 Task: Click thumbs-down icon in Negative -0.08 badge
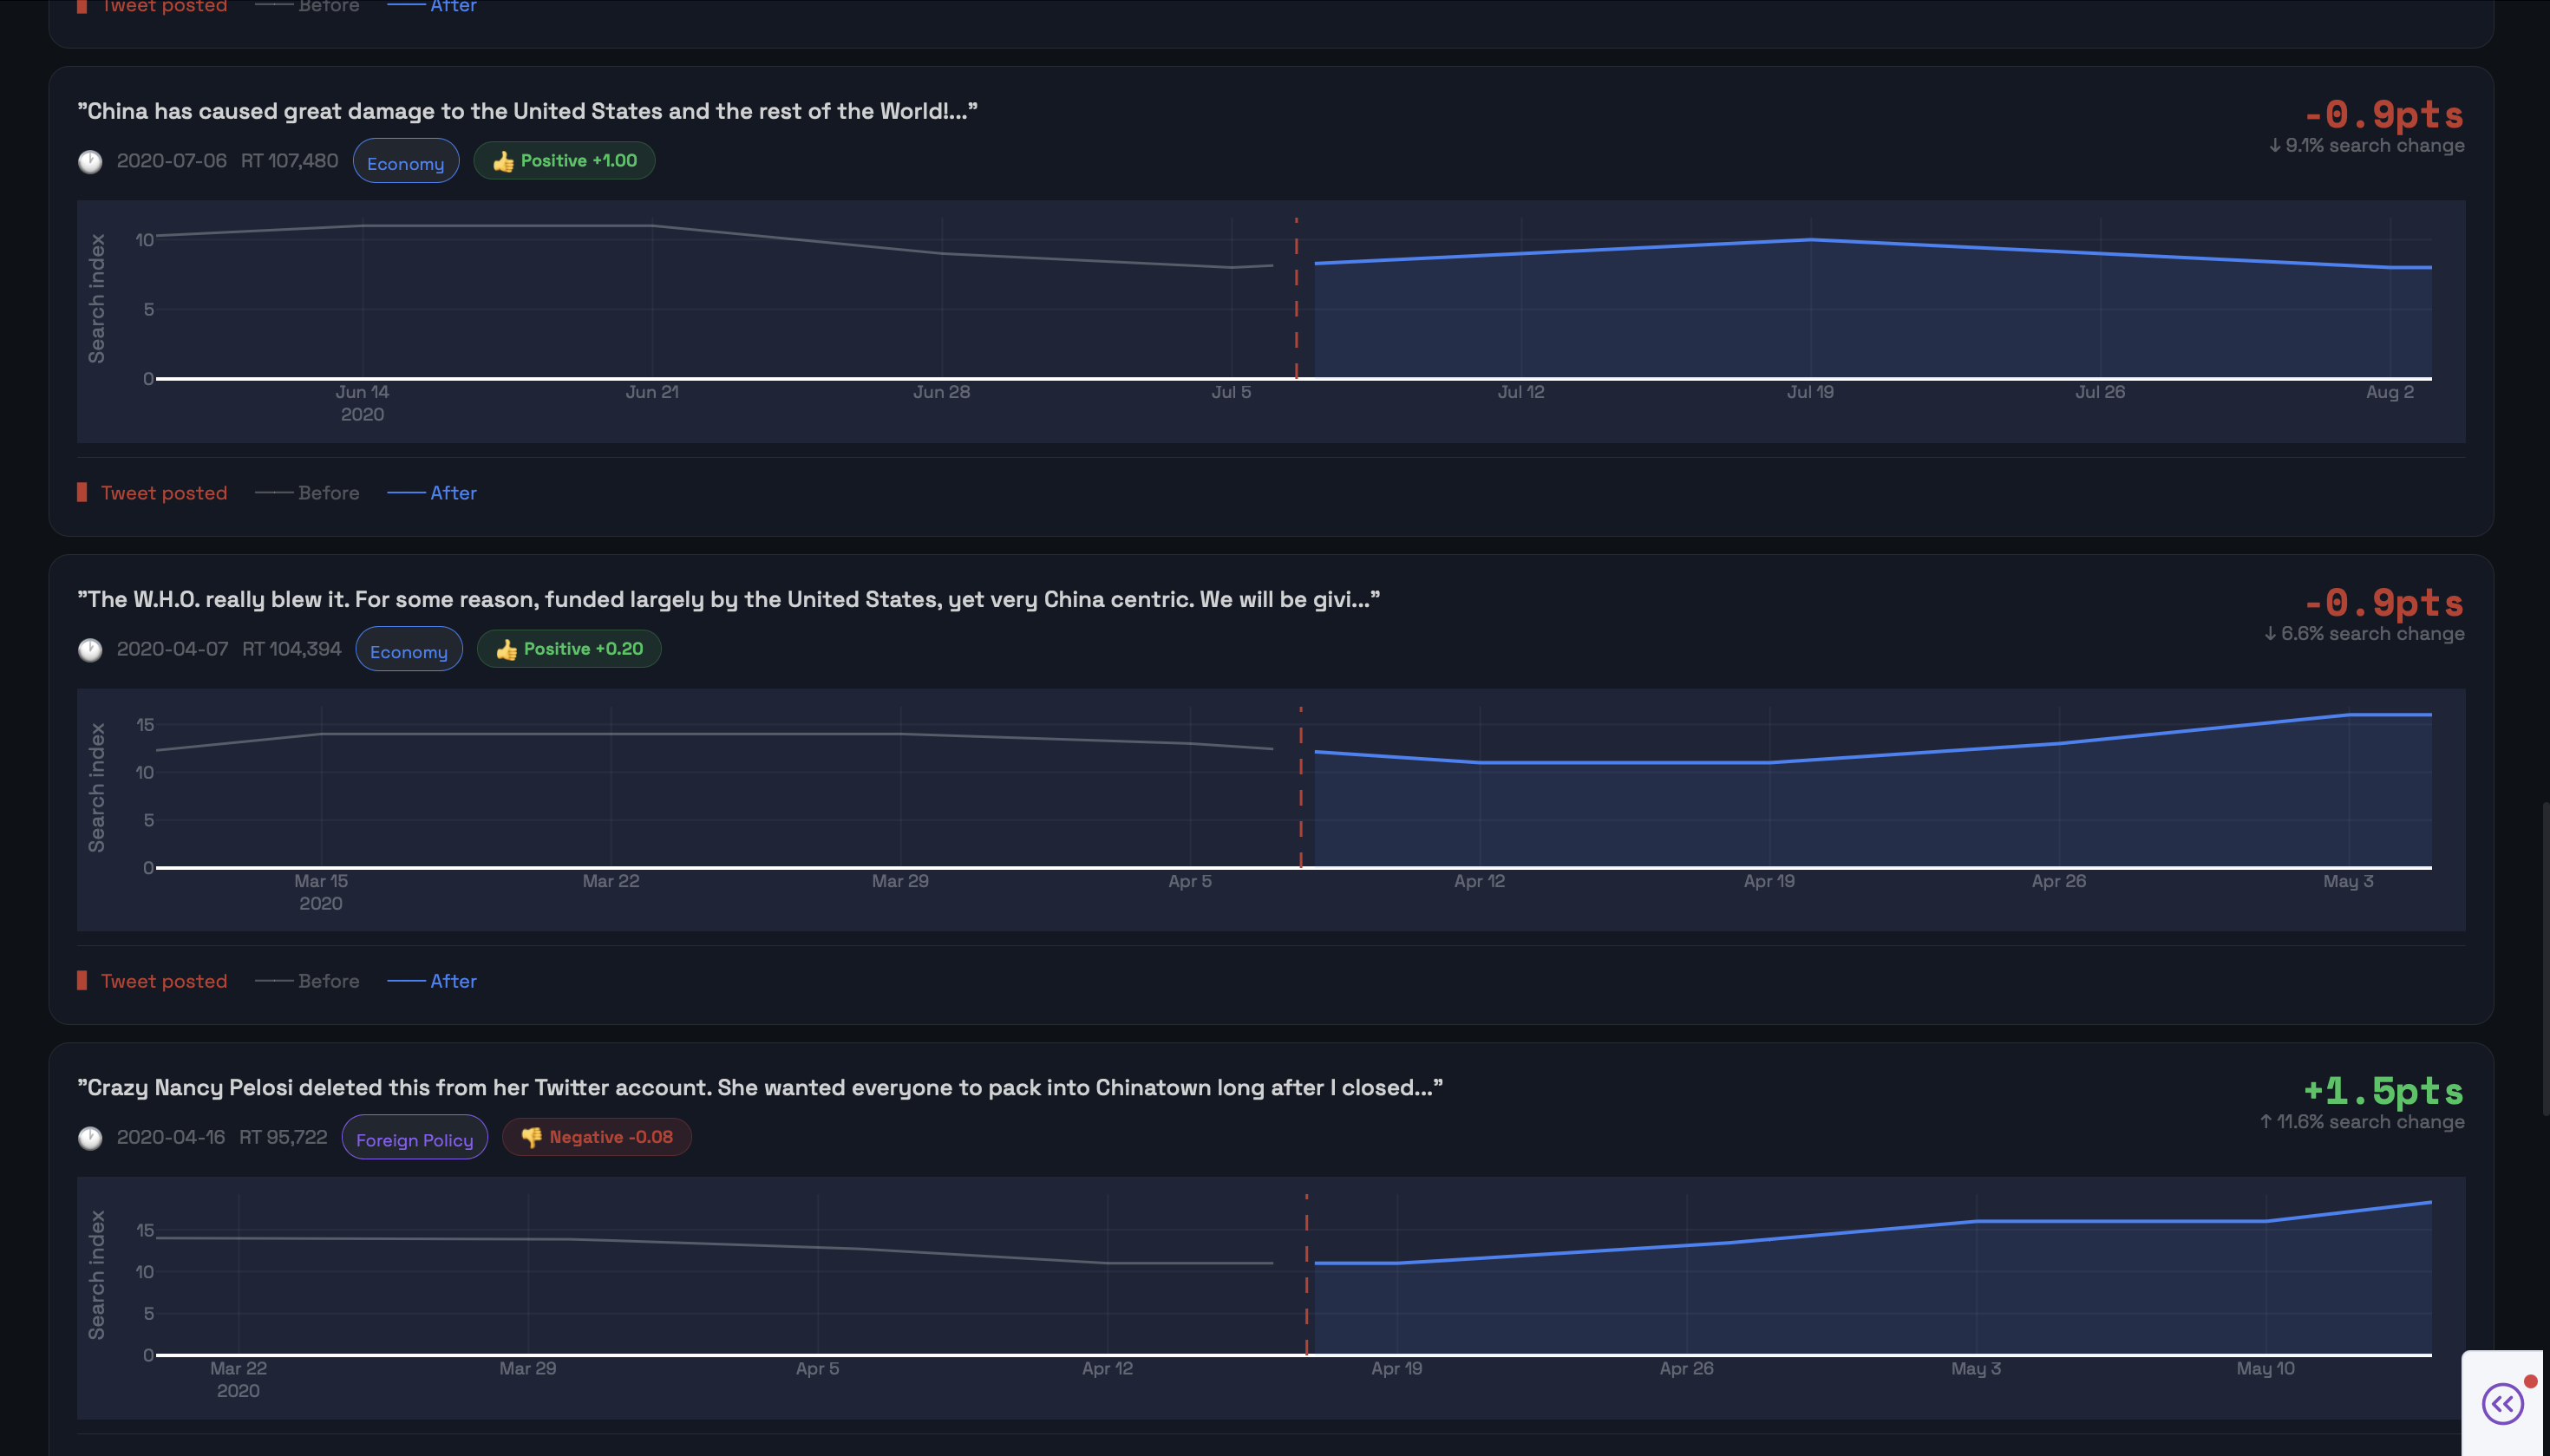[531, 1138]
